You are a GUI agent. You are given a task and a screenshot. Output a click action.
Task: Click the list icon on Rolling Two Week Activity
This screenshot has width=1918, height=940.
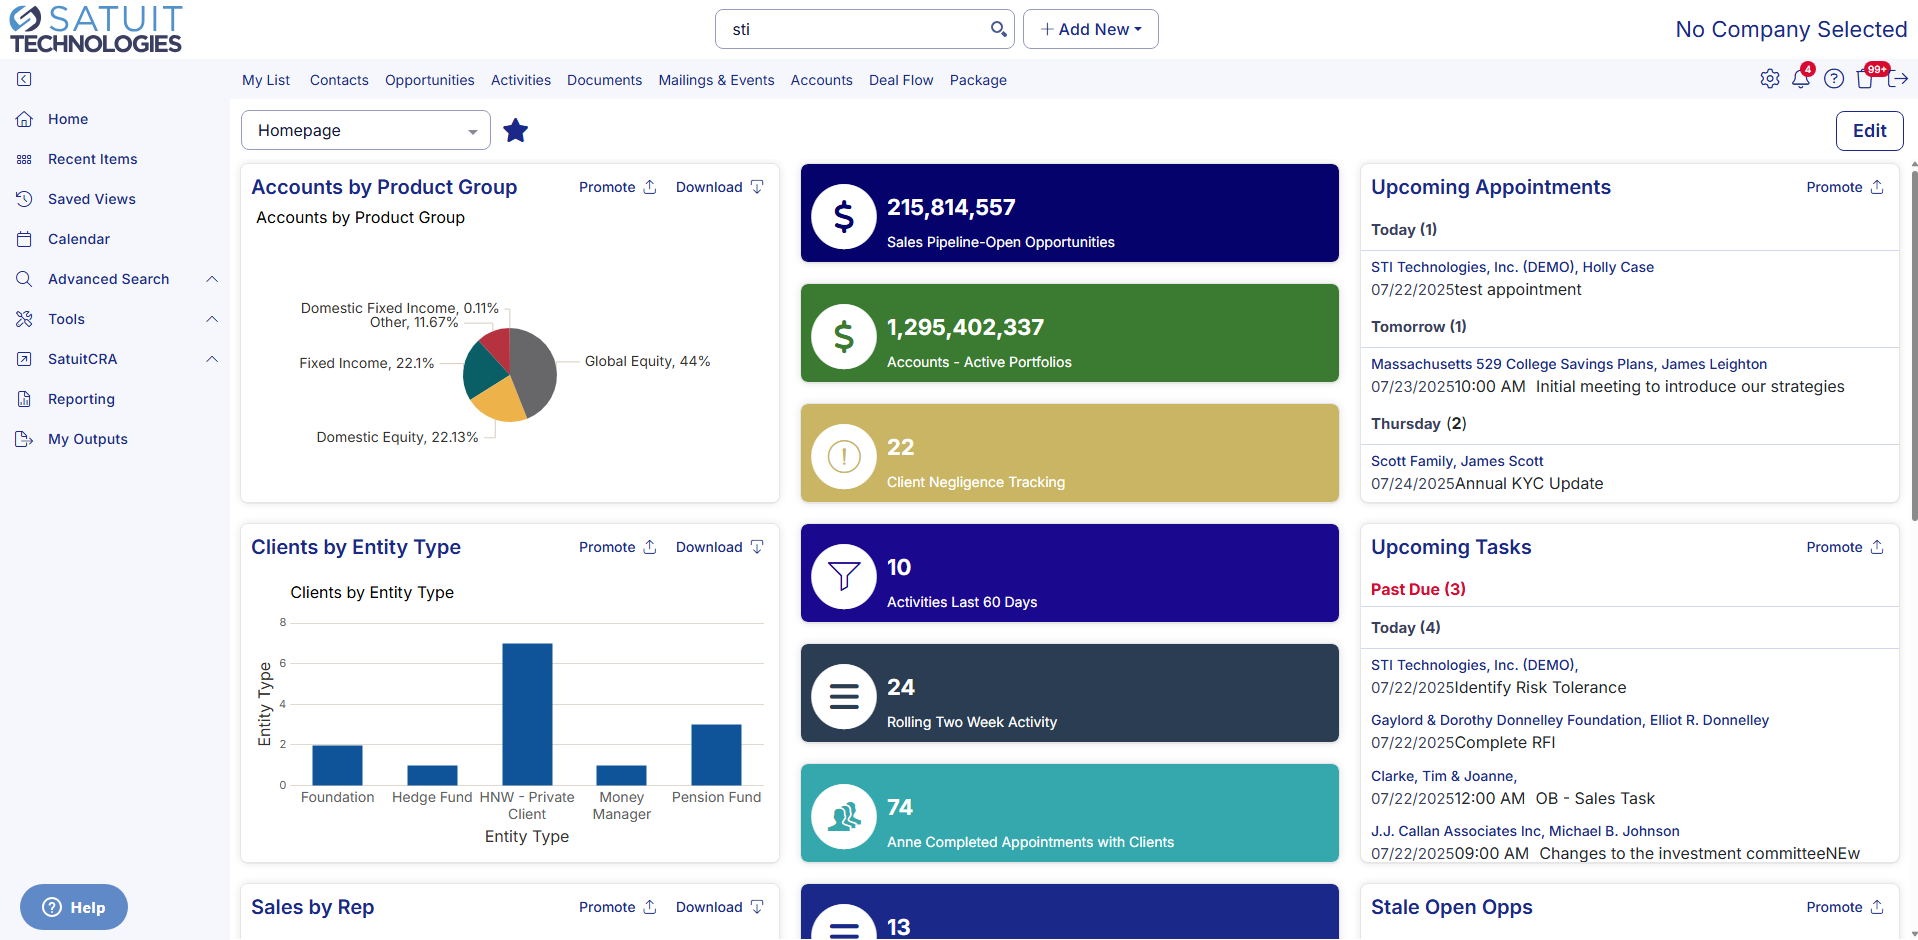[844, 696]
